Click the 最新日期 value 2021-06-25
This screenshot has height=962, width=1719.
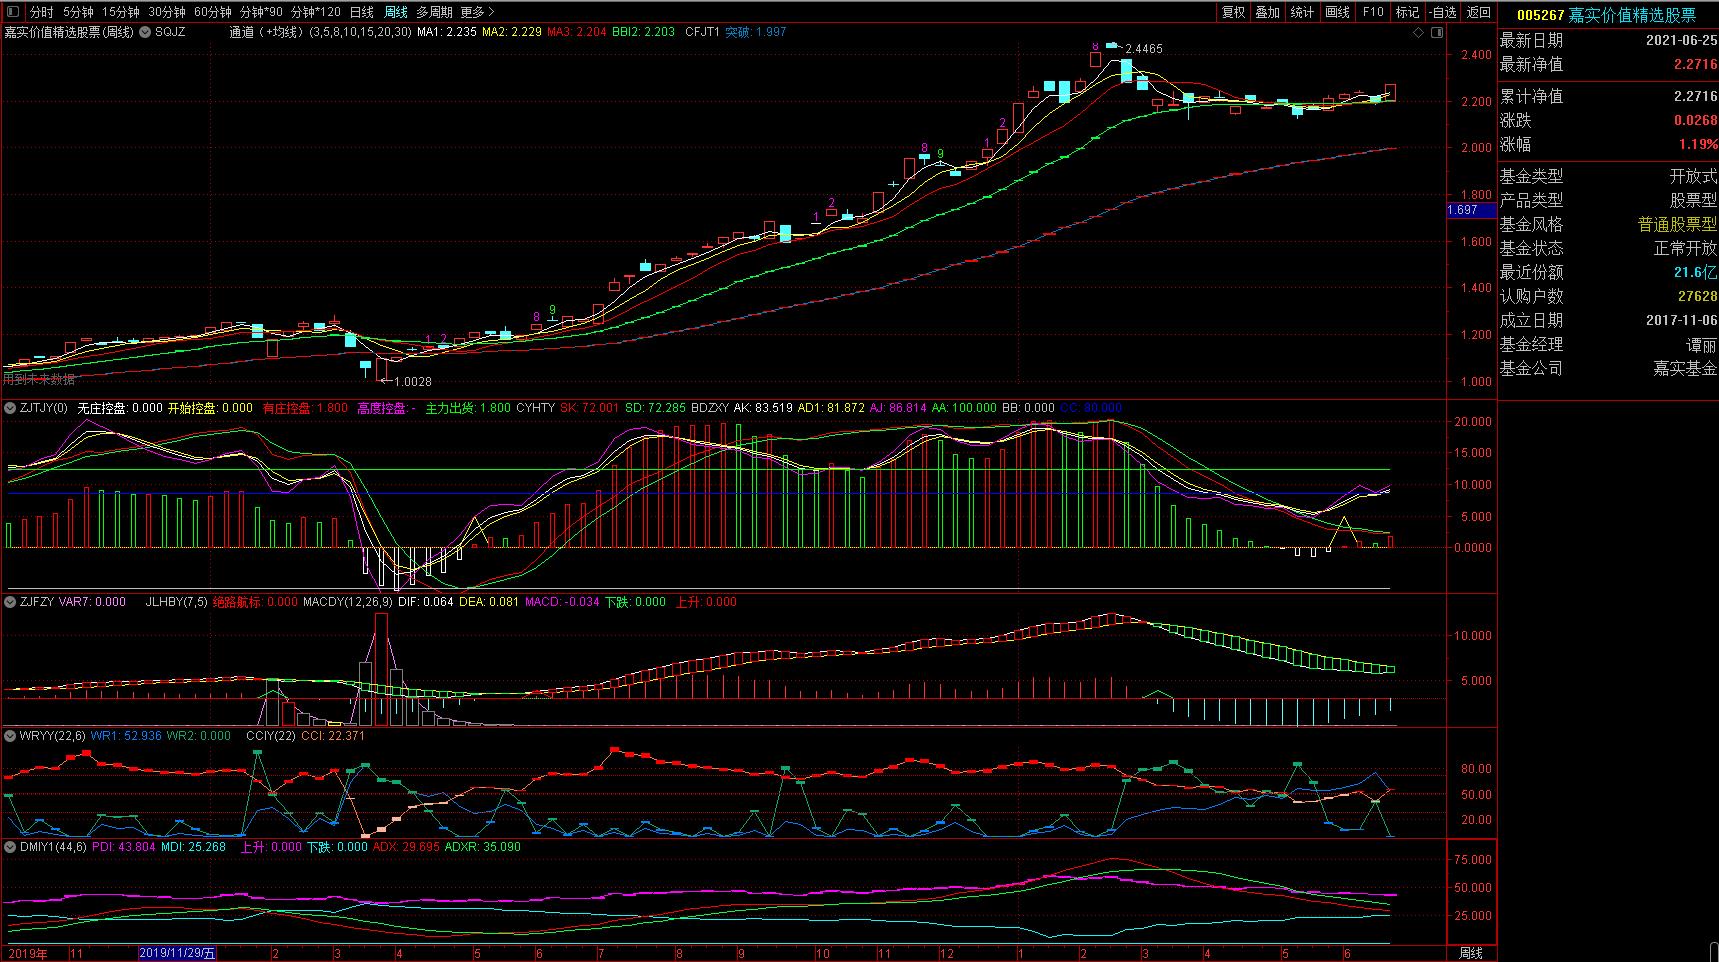pos(1681,41)
